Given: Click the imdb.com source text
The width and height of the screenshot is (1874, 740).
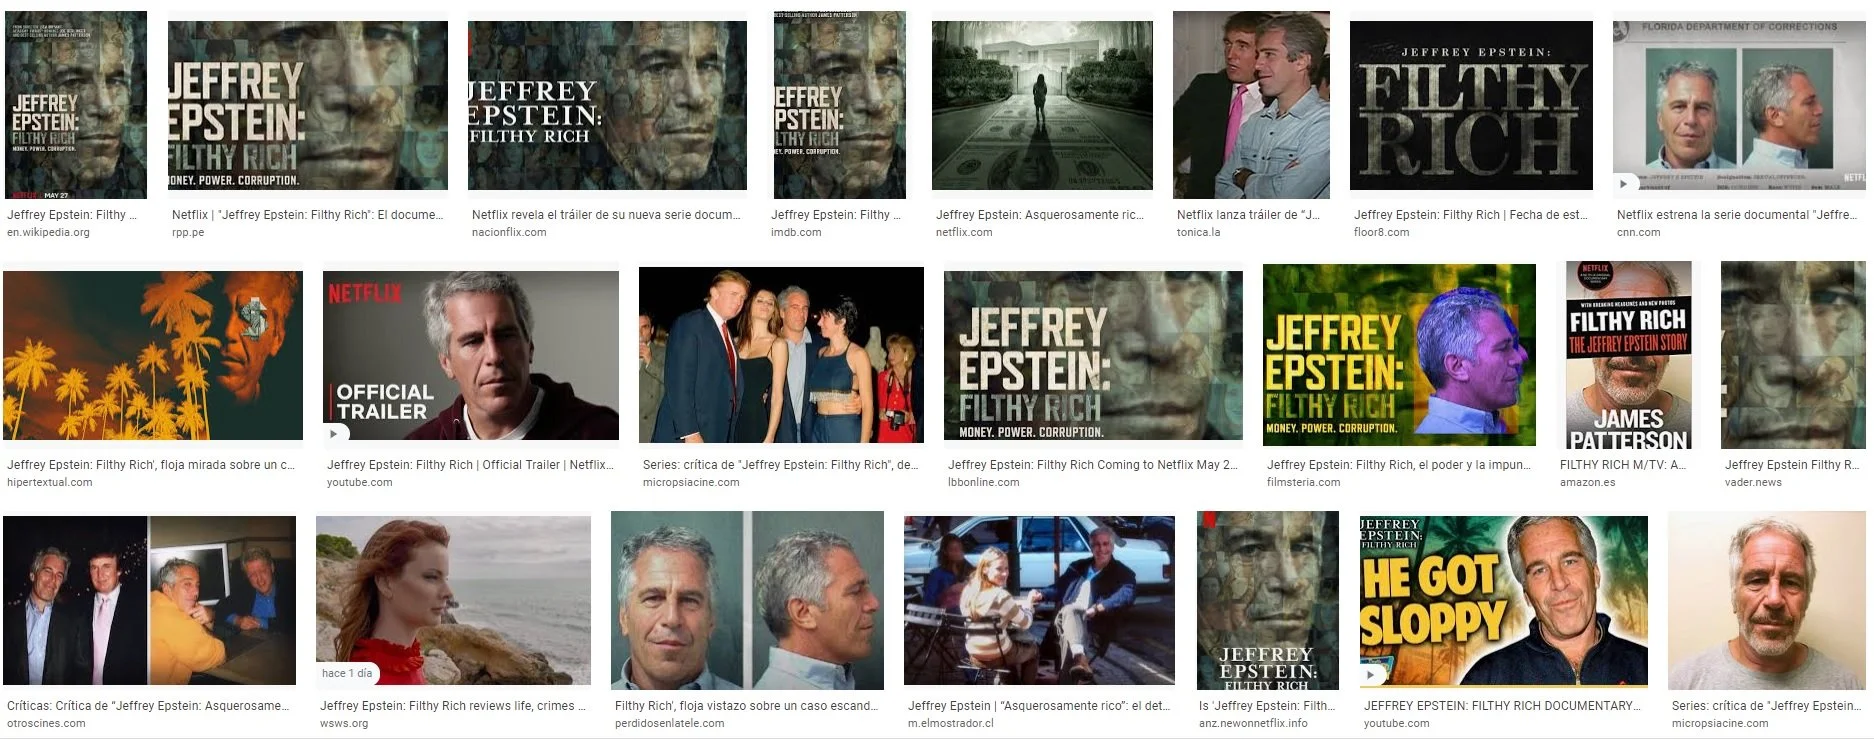Looking at the screenshot, I should [796, 232].
